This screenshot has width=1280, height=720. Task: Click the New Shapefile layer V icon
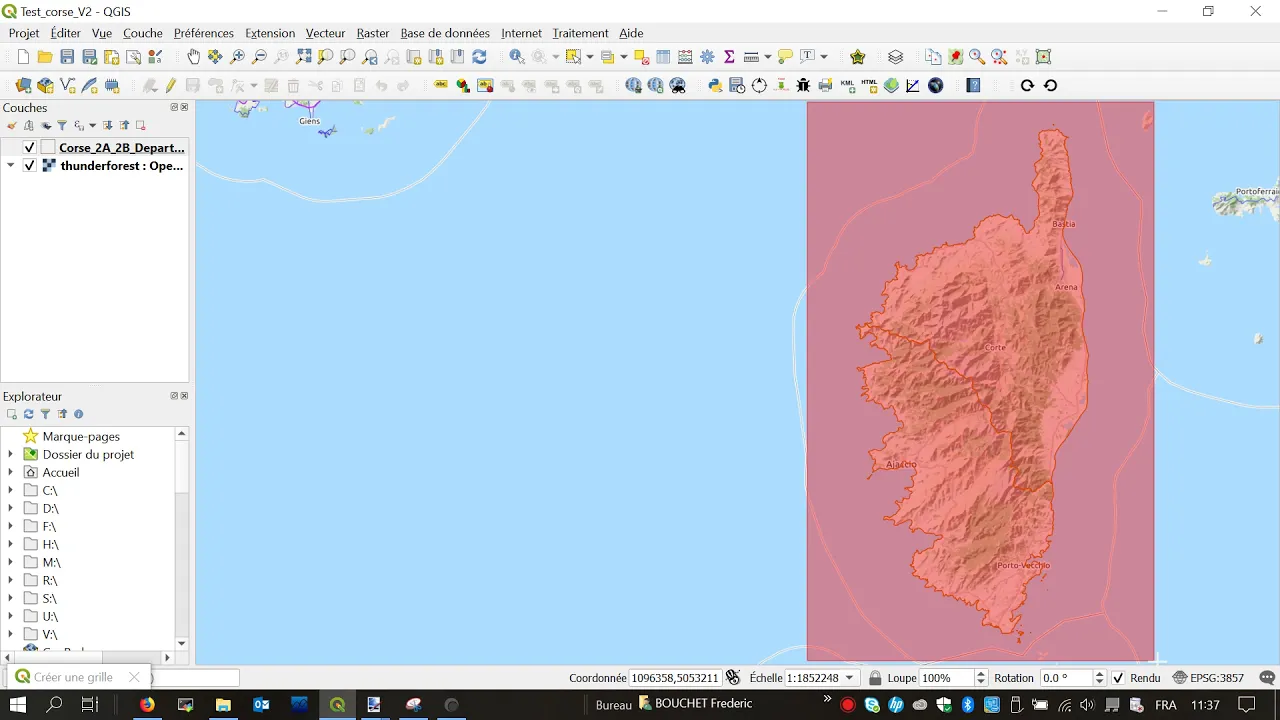click(67, 86)
